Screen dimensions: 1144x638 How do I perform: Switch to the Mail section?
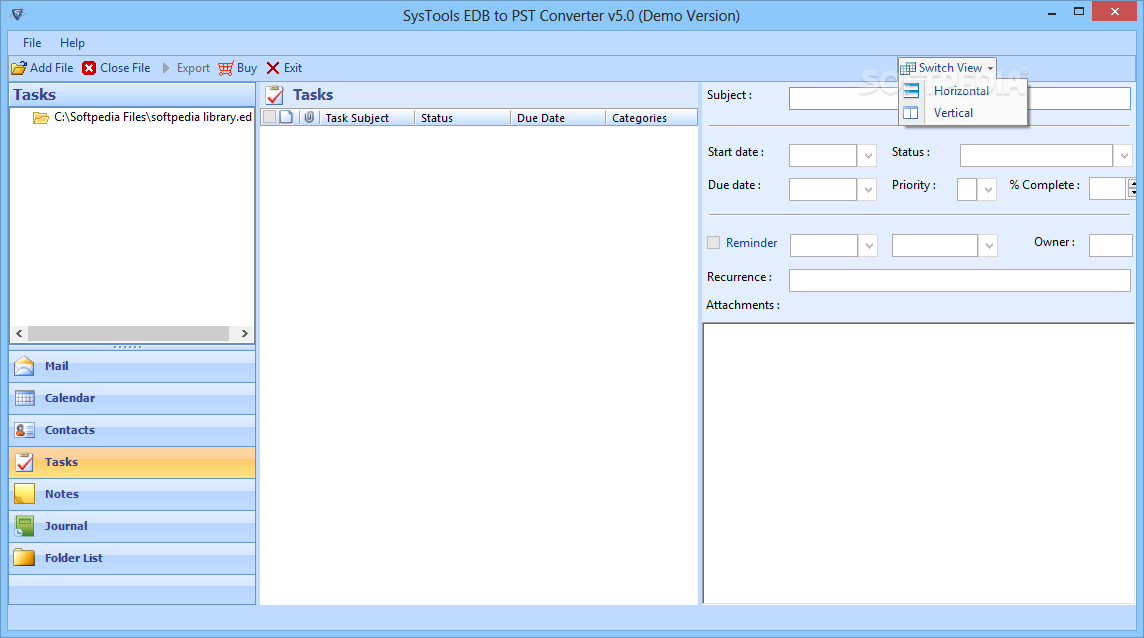click(132, 366)
